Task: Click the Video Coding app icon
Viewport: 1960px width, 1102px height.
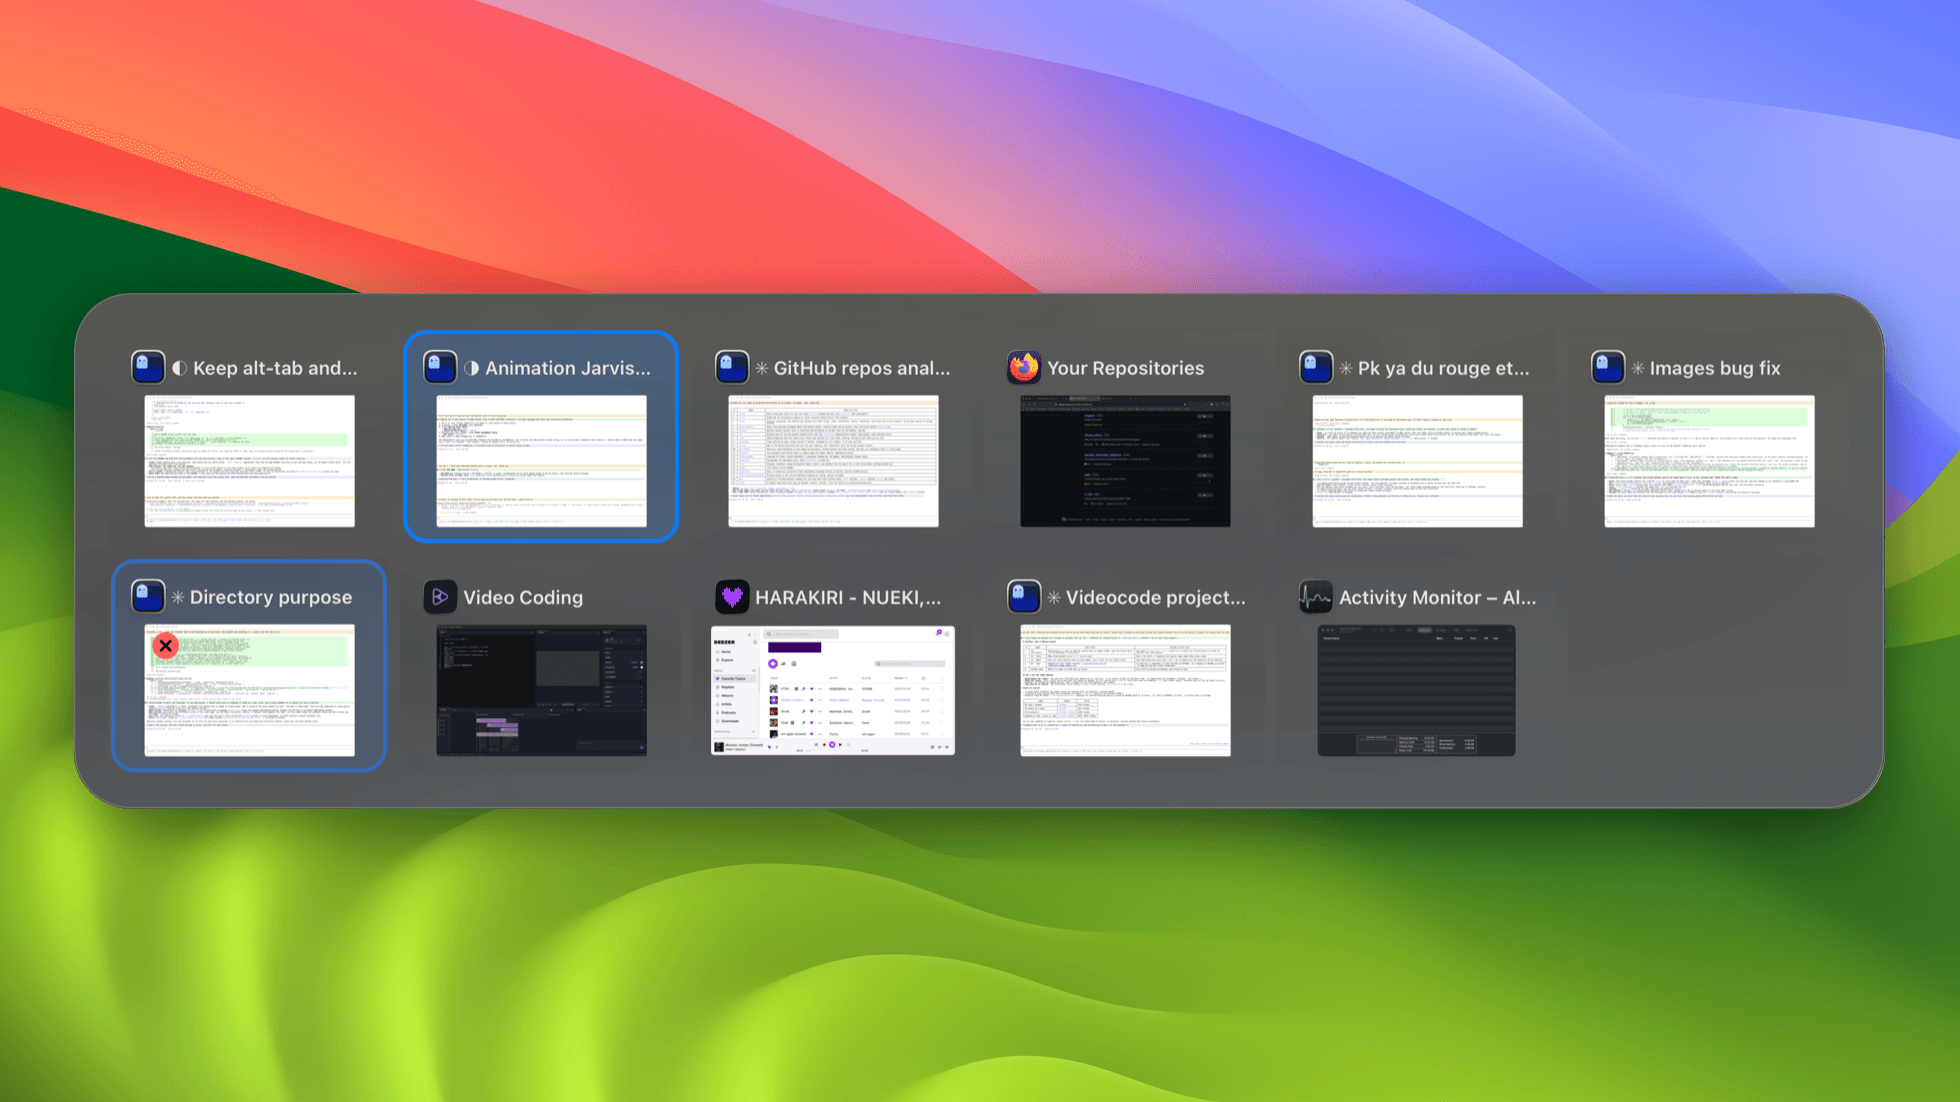Action: click(x=440, y=596)
